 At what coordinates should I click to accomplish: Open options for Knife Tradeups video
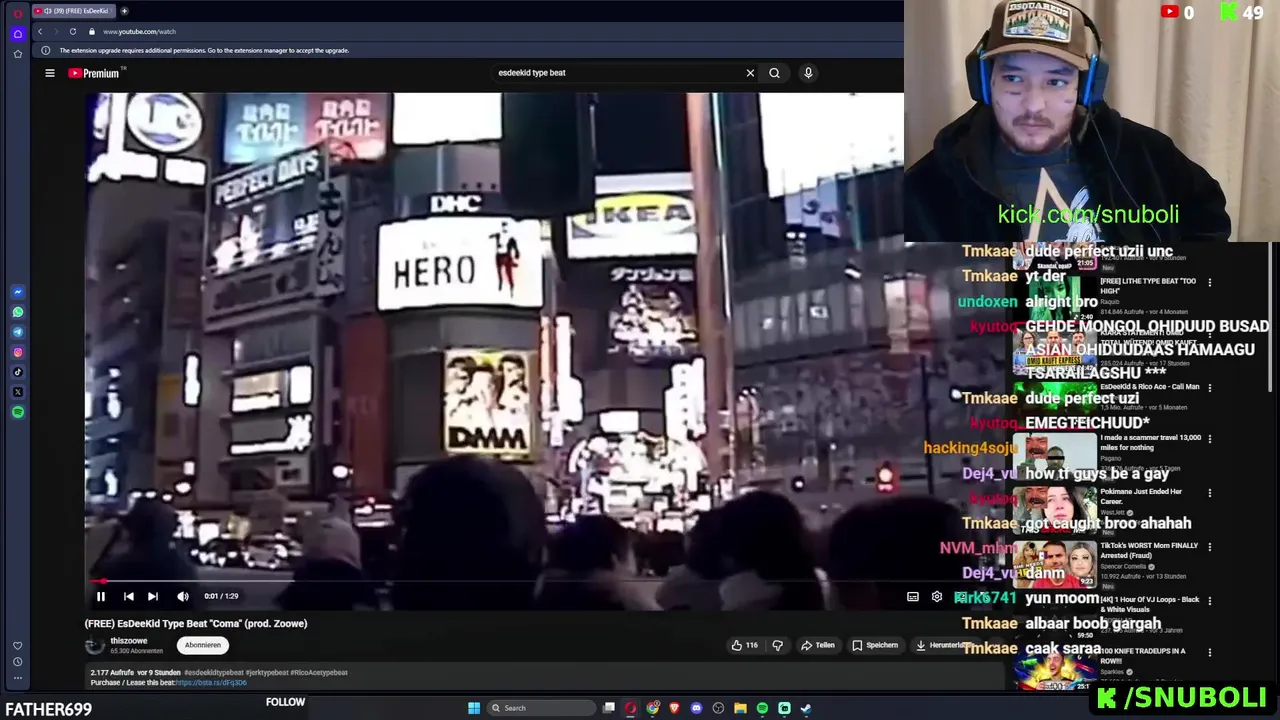(x=1209, y=653)
